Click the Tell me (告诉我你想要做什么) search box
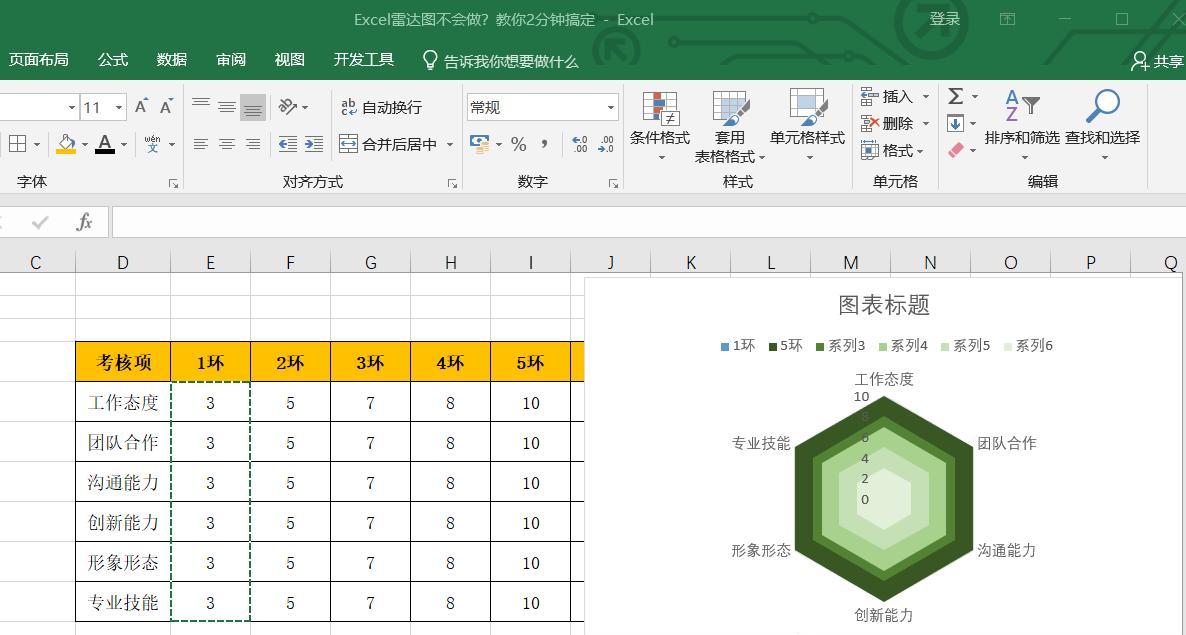The width and height of the screenshot is (1186, 635). click(501, 61)
